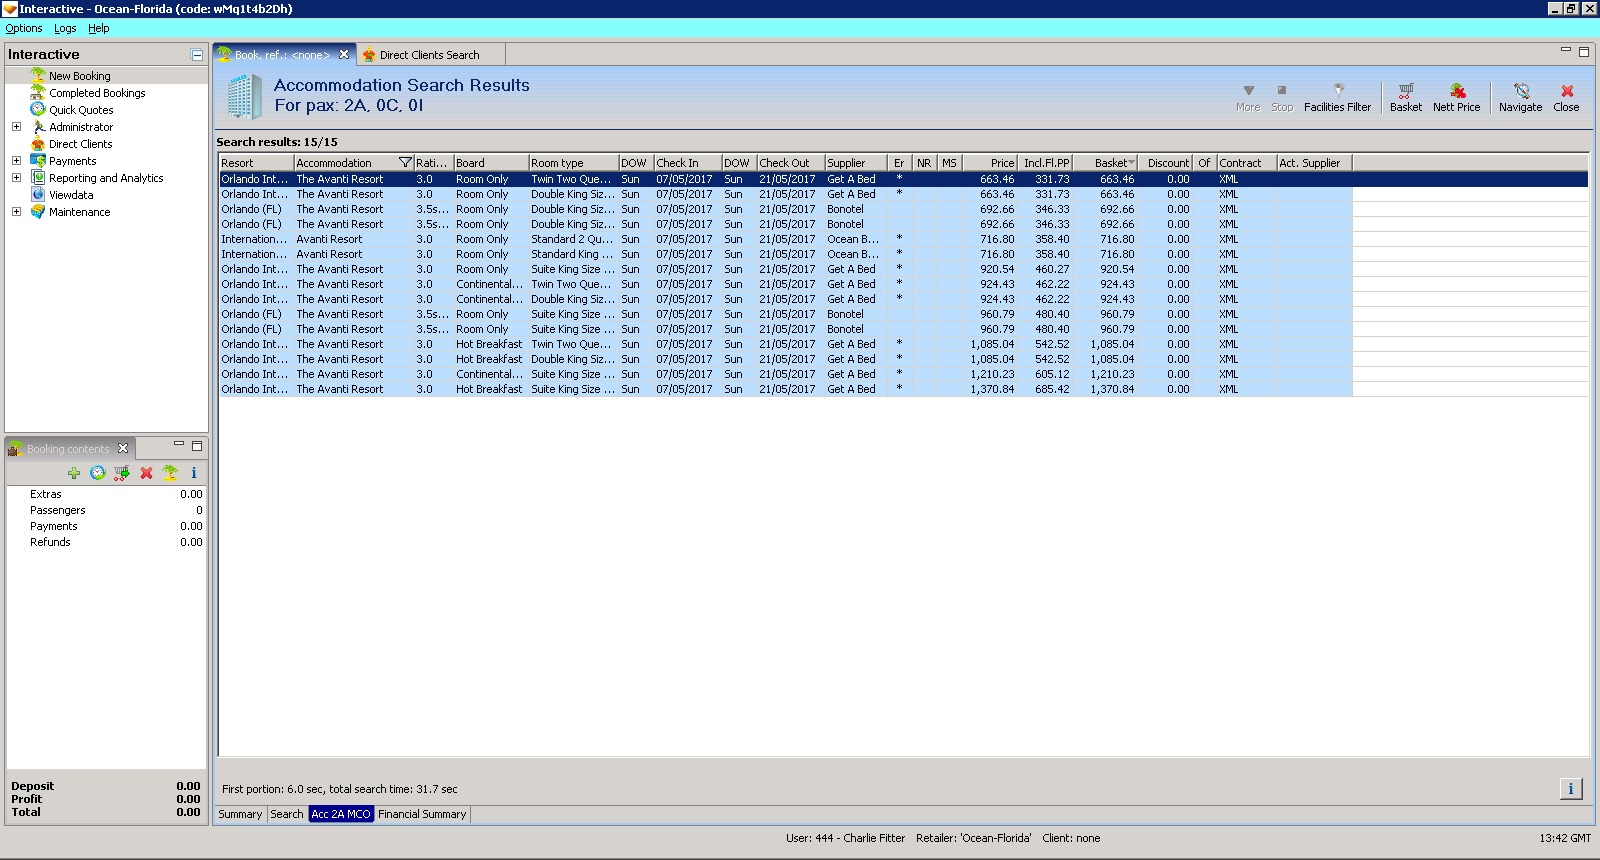Maximize the Booking contents panel
Screen dimensions: 1600x860
coord(197,445)
